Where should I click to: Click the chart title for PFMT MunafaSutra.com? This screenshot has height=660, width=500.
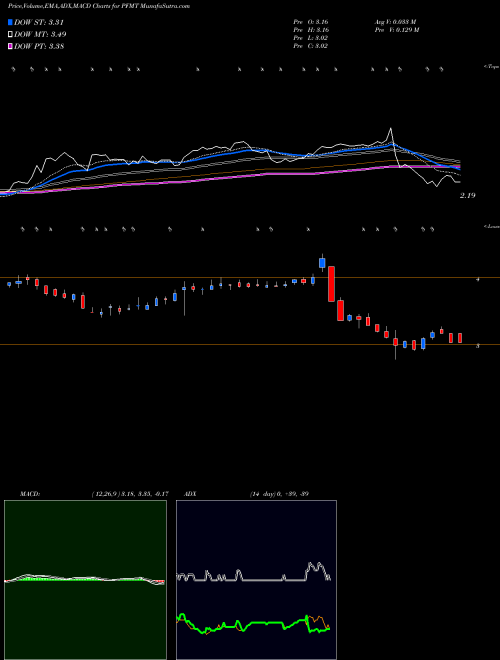99,6
